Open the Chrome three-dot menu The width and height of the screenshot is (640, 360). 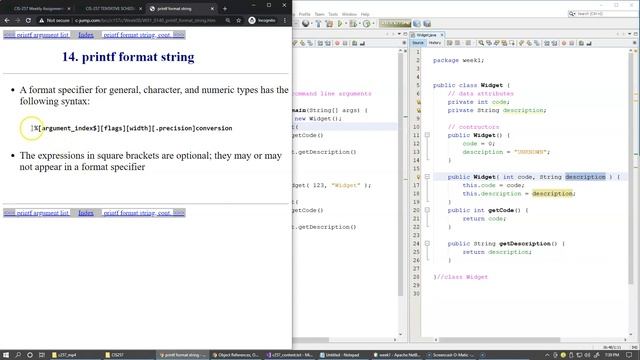click(285, 20)
